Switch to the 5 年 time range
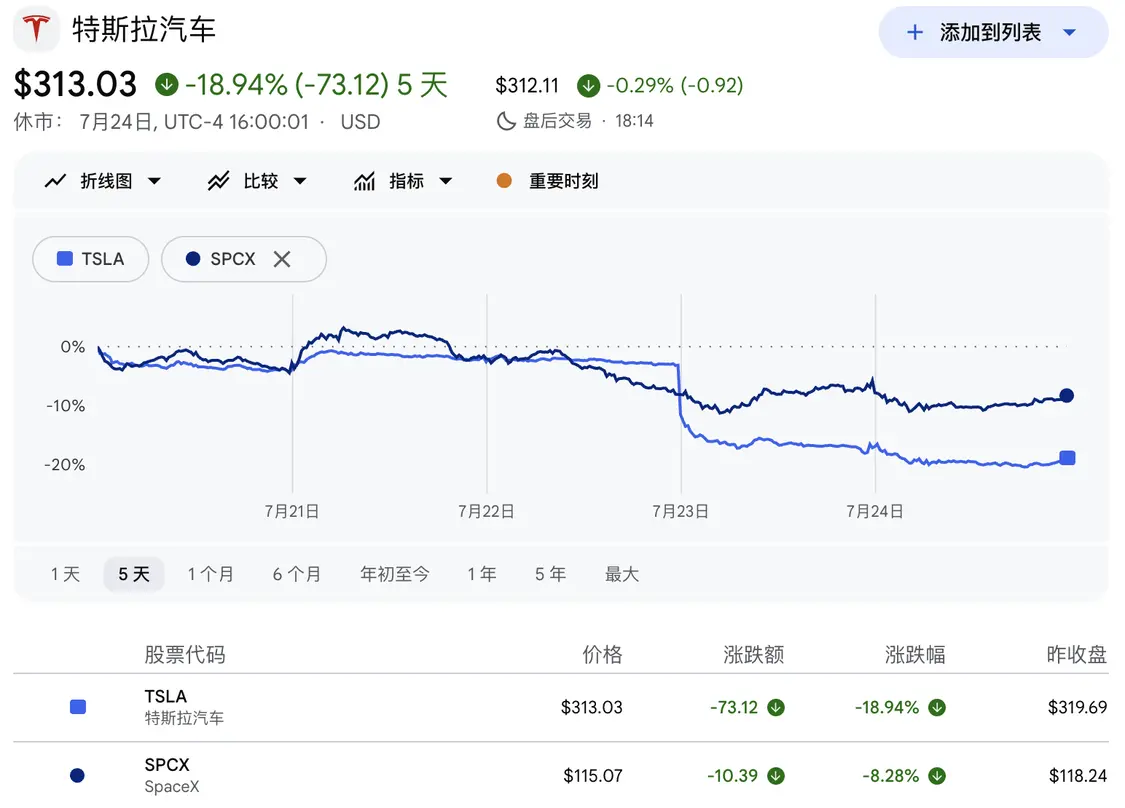The height and width of the screenshot is (808, 1125). click(x=550, y=574)
